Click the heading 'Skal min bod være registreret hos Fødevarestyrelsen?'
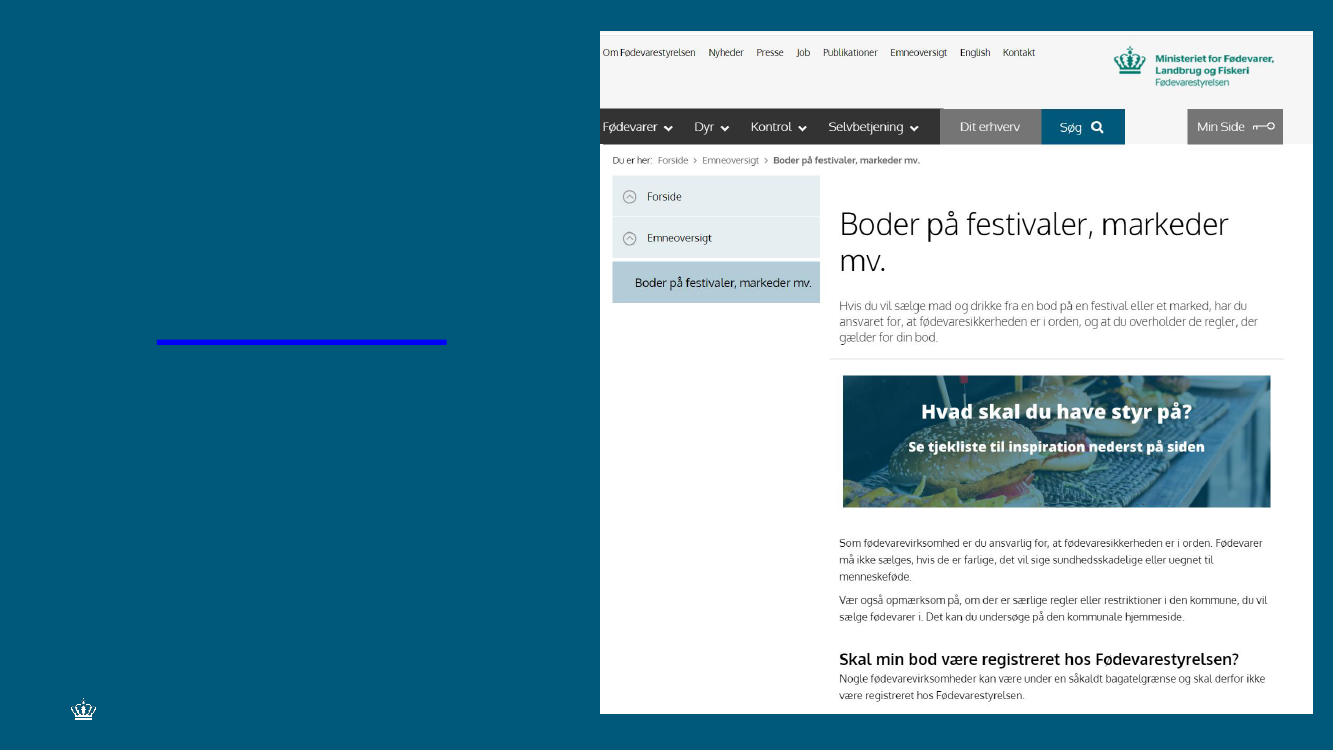 [x=1039, y=660]
